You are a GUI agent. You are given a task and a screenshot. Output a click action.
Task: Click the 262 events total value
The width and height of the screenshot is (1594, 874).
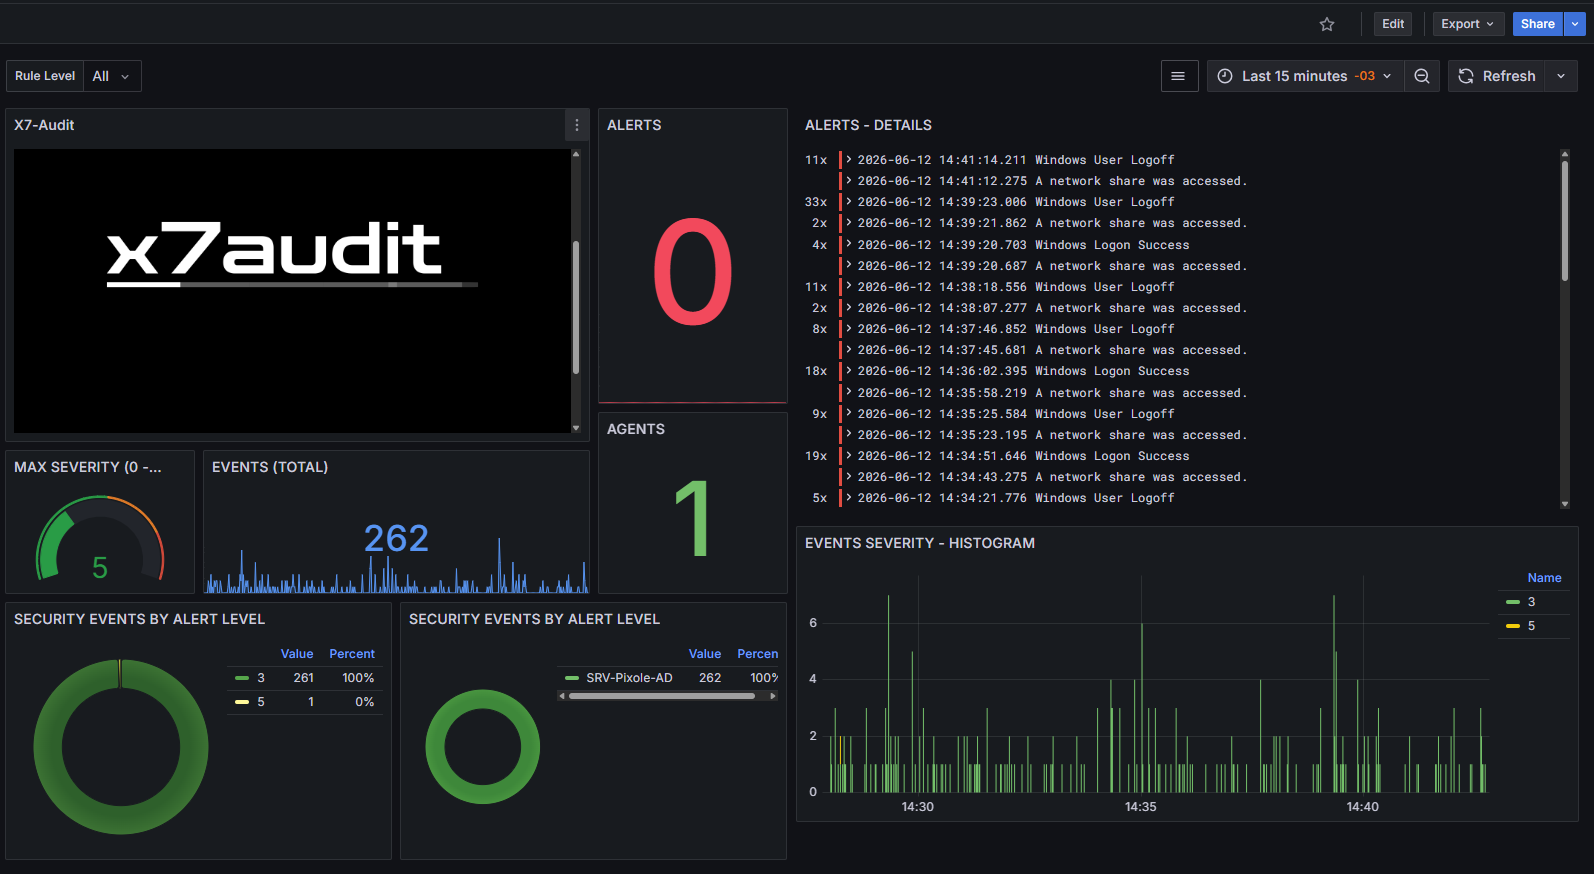click(396, 539)
